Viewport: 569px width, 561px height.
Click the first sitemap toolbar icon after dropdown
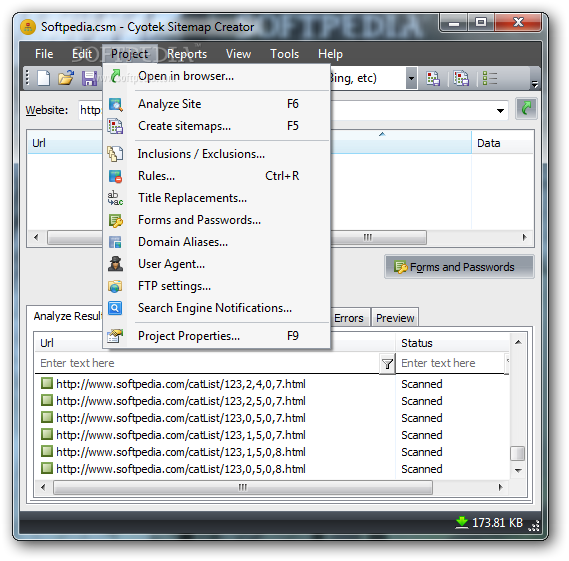click(433, 78)
